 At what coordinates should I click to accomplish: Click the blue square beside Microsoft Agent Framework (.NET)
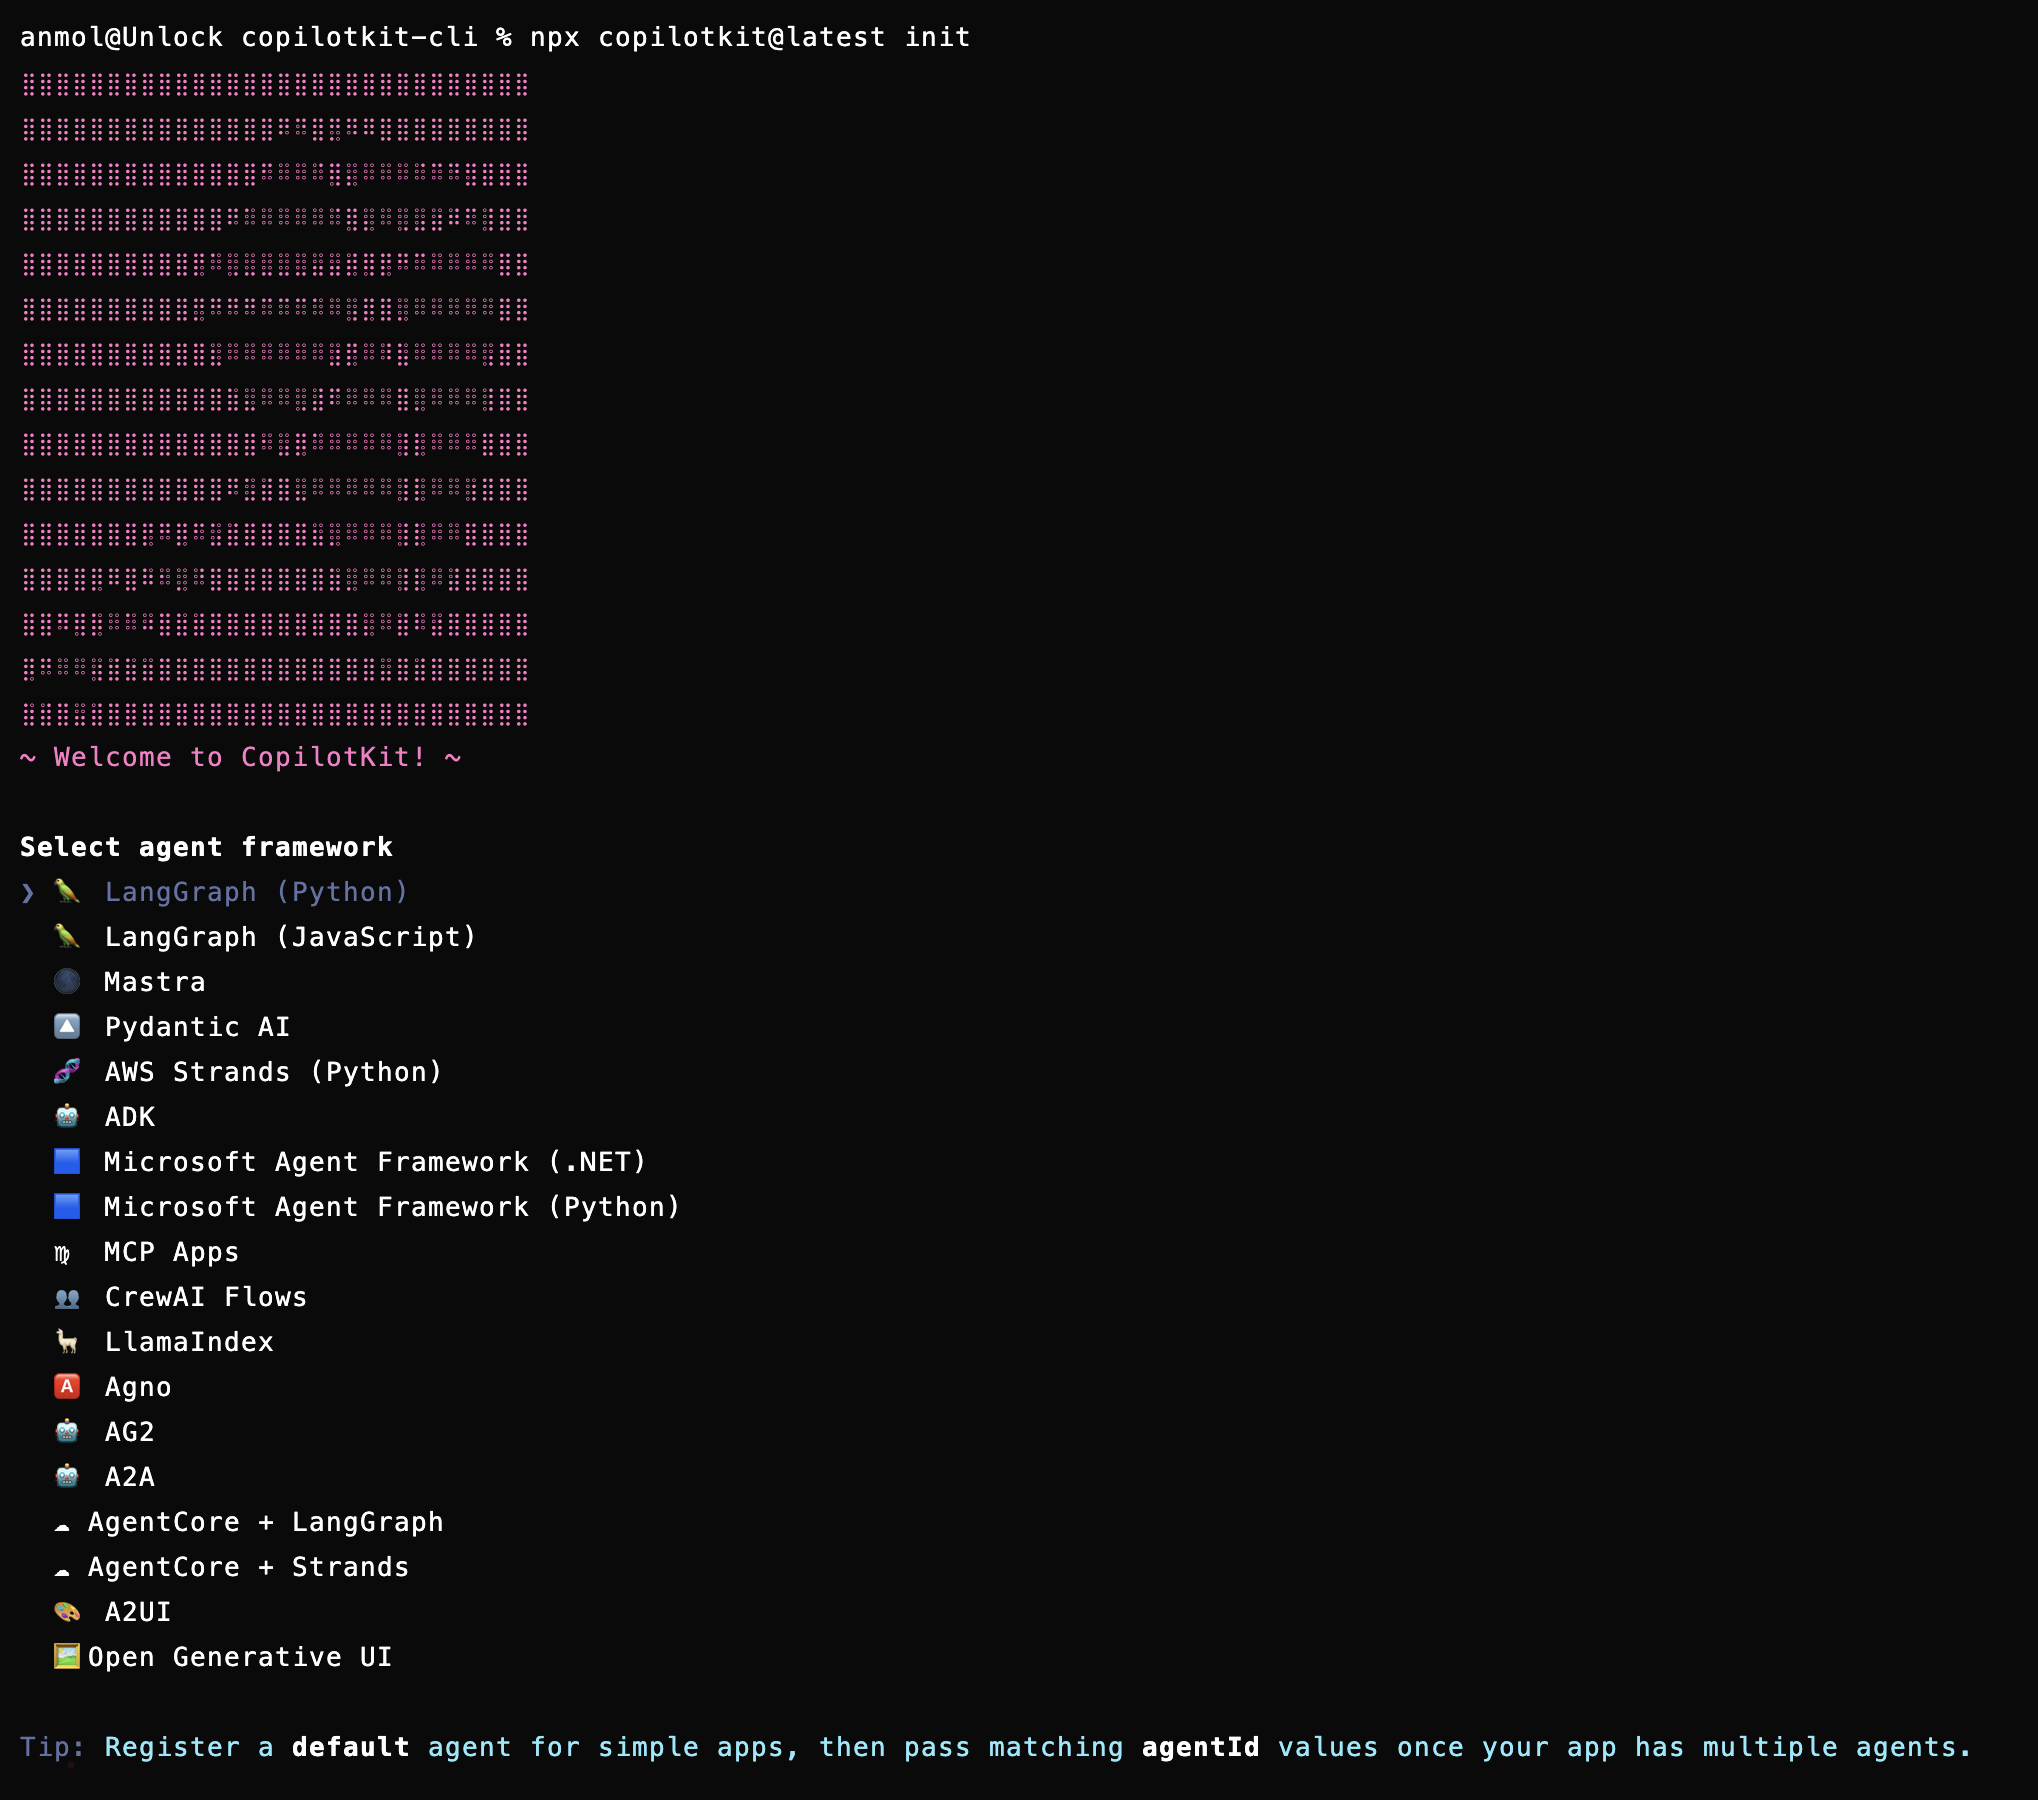[67, 1161]
